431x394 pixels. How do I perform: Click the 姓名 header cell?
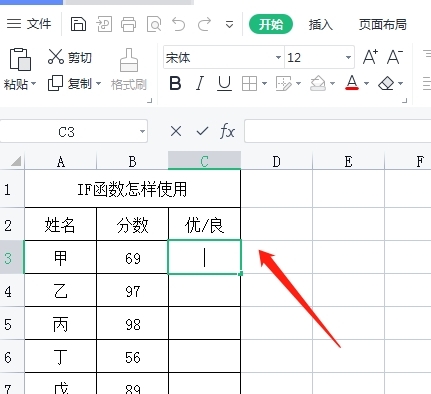(60, 224)
